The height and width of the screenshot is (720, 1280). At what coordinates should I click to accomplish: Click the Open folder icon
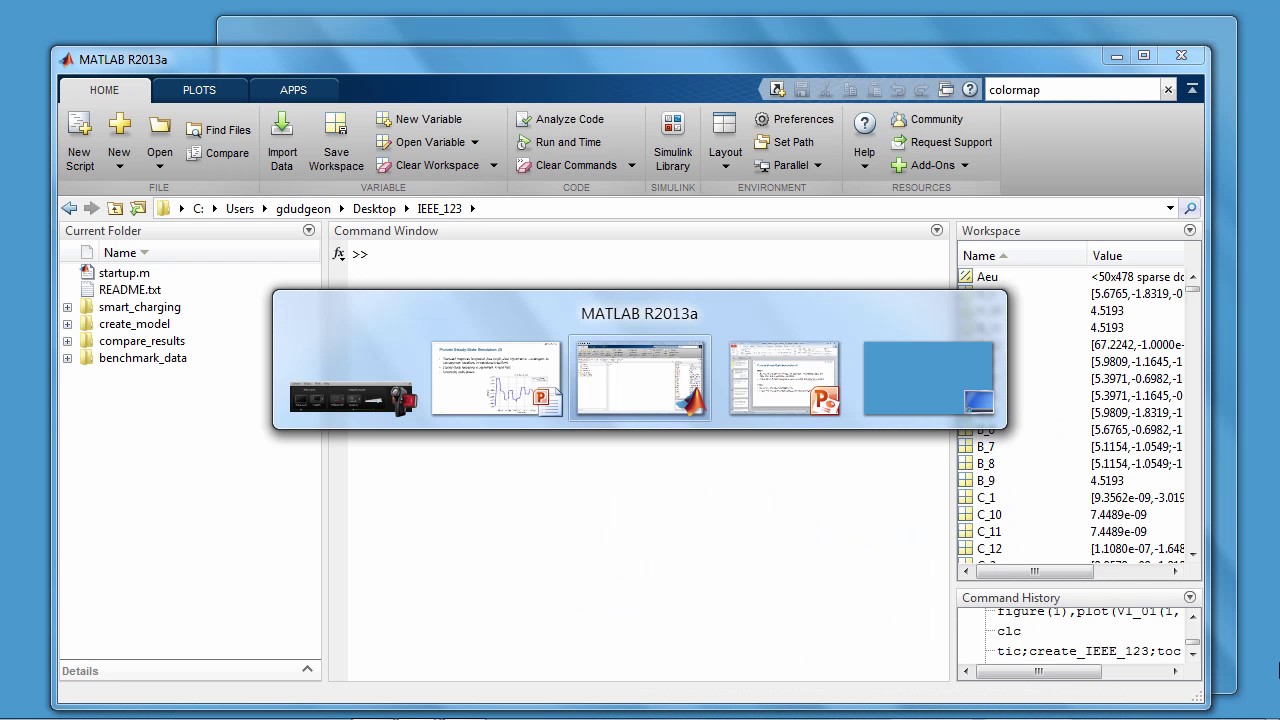pyautogui.click(x=160, y=125)
